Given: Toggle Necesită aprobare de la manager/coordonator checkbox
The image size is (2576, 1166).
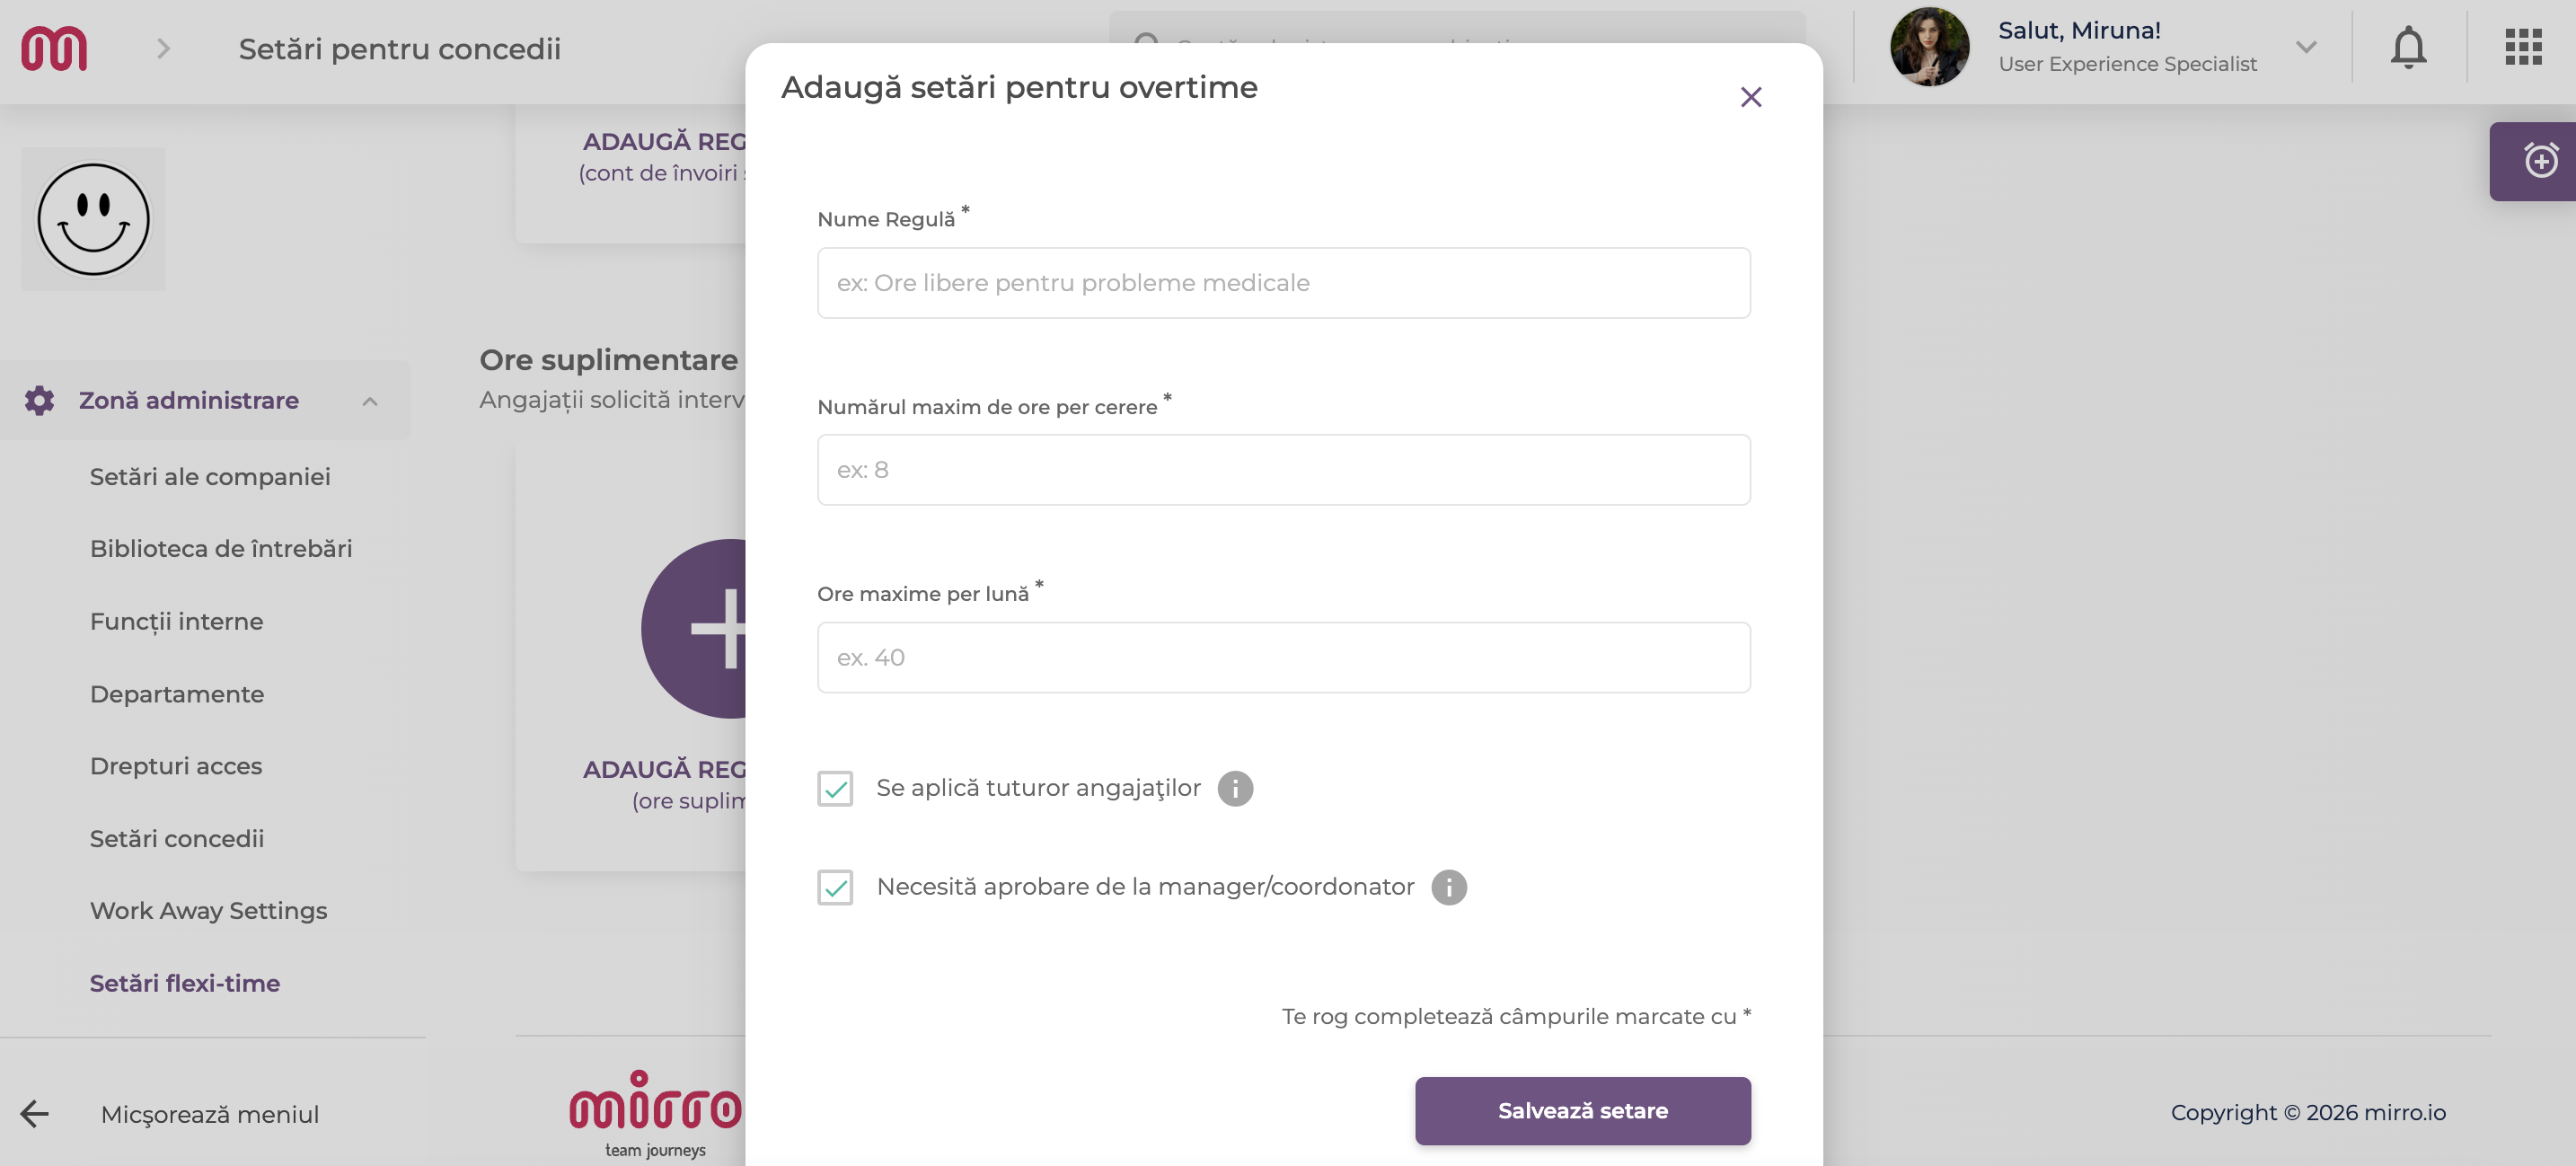Looking at the screenshot, I should [x=835, y=887].
